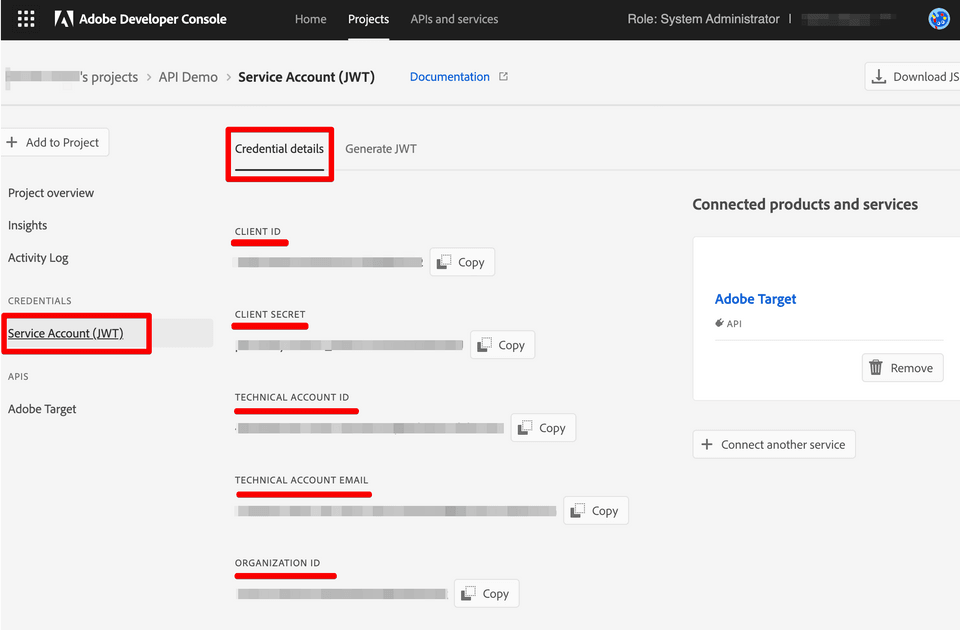Open Adobe Target under APIs sidebar
Viewport: 960px width, 630px height.
point(42,409)
